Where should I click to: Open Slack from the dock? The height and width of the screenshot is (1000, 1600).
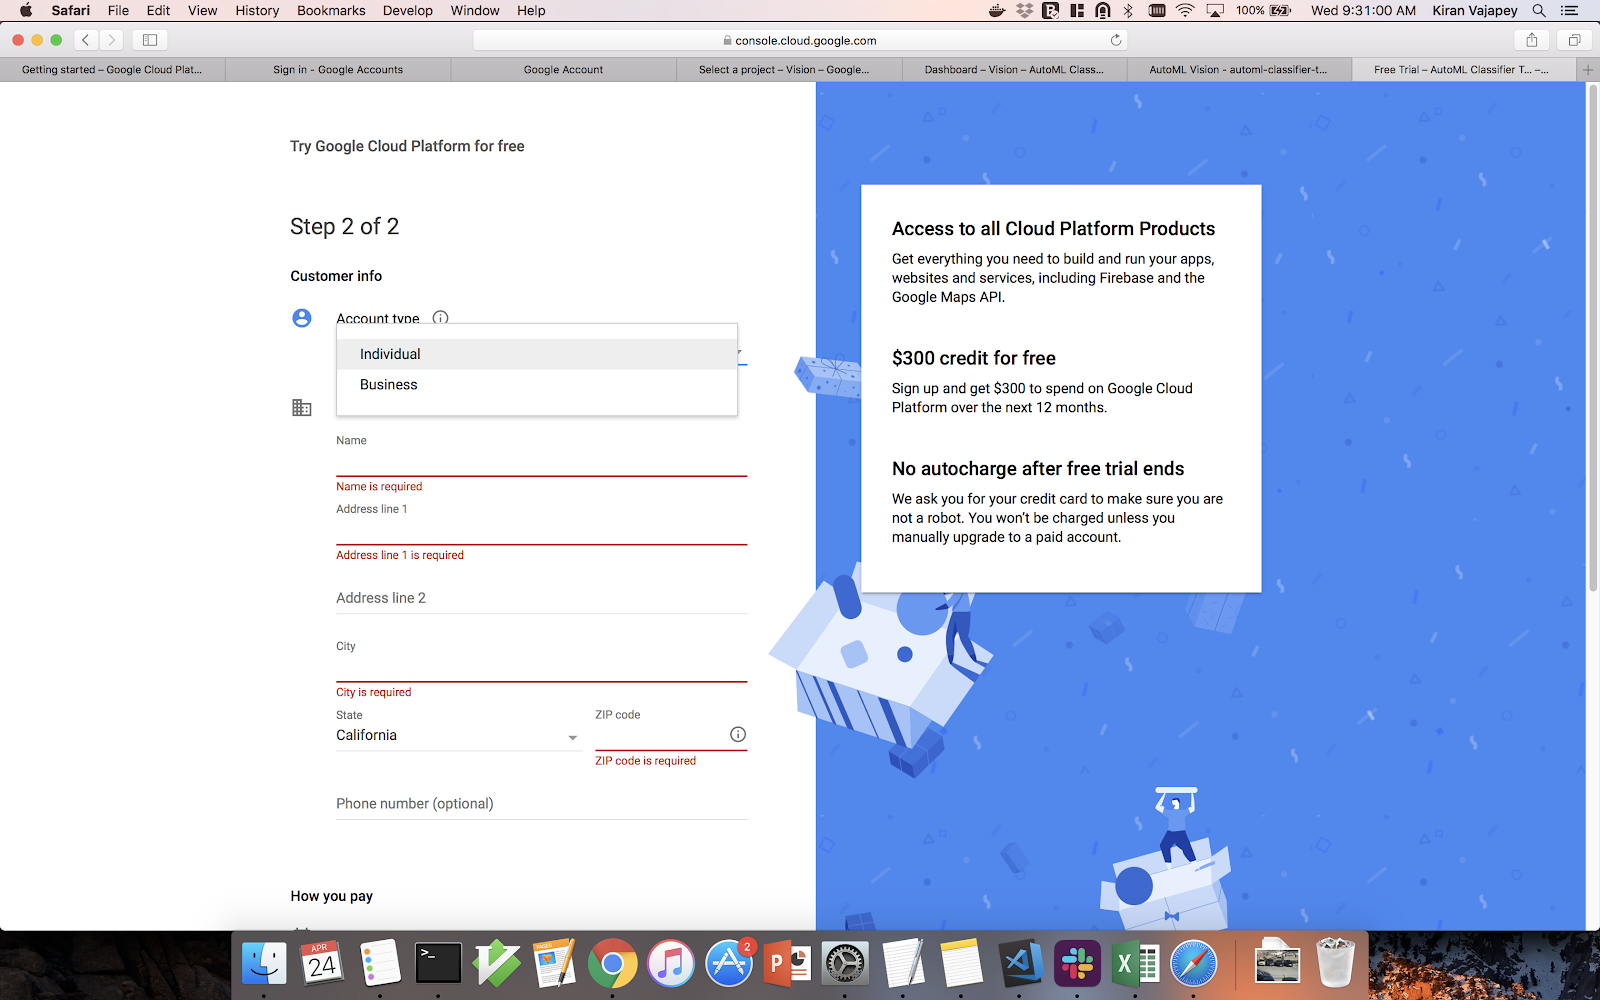(x=1077, y=965)
